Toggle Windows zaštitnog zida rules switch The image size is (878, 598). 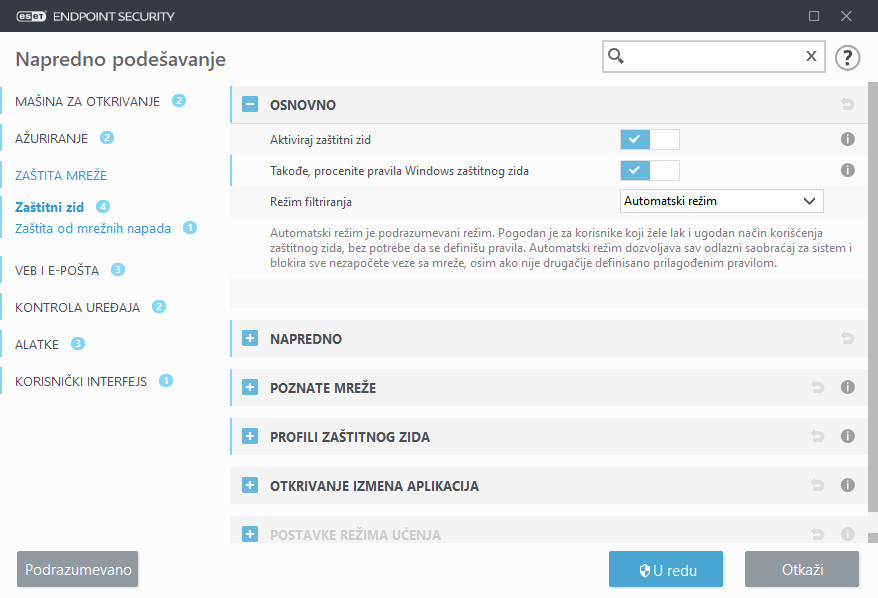click(650, 170)
